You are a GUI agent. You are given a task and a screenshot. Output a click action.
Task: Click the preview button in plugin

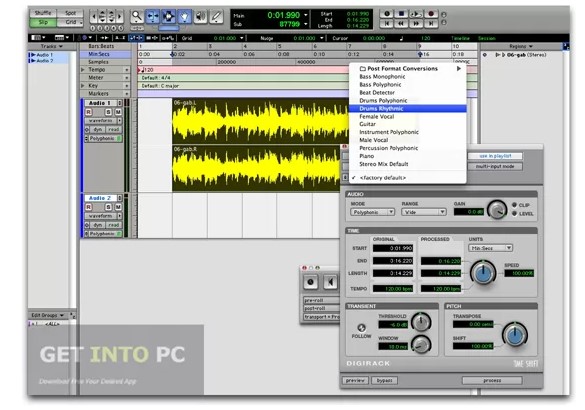tap(355, 380)
